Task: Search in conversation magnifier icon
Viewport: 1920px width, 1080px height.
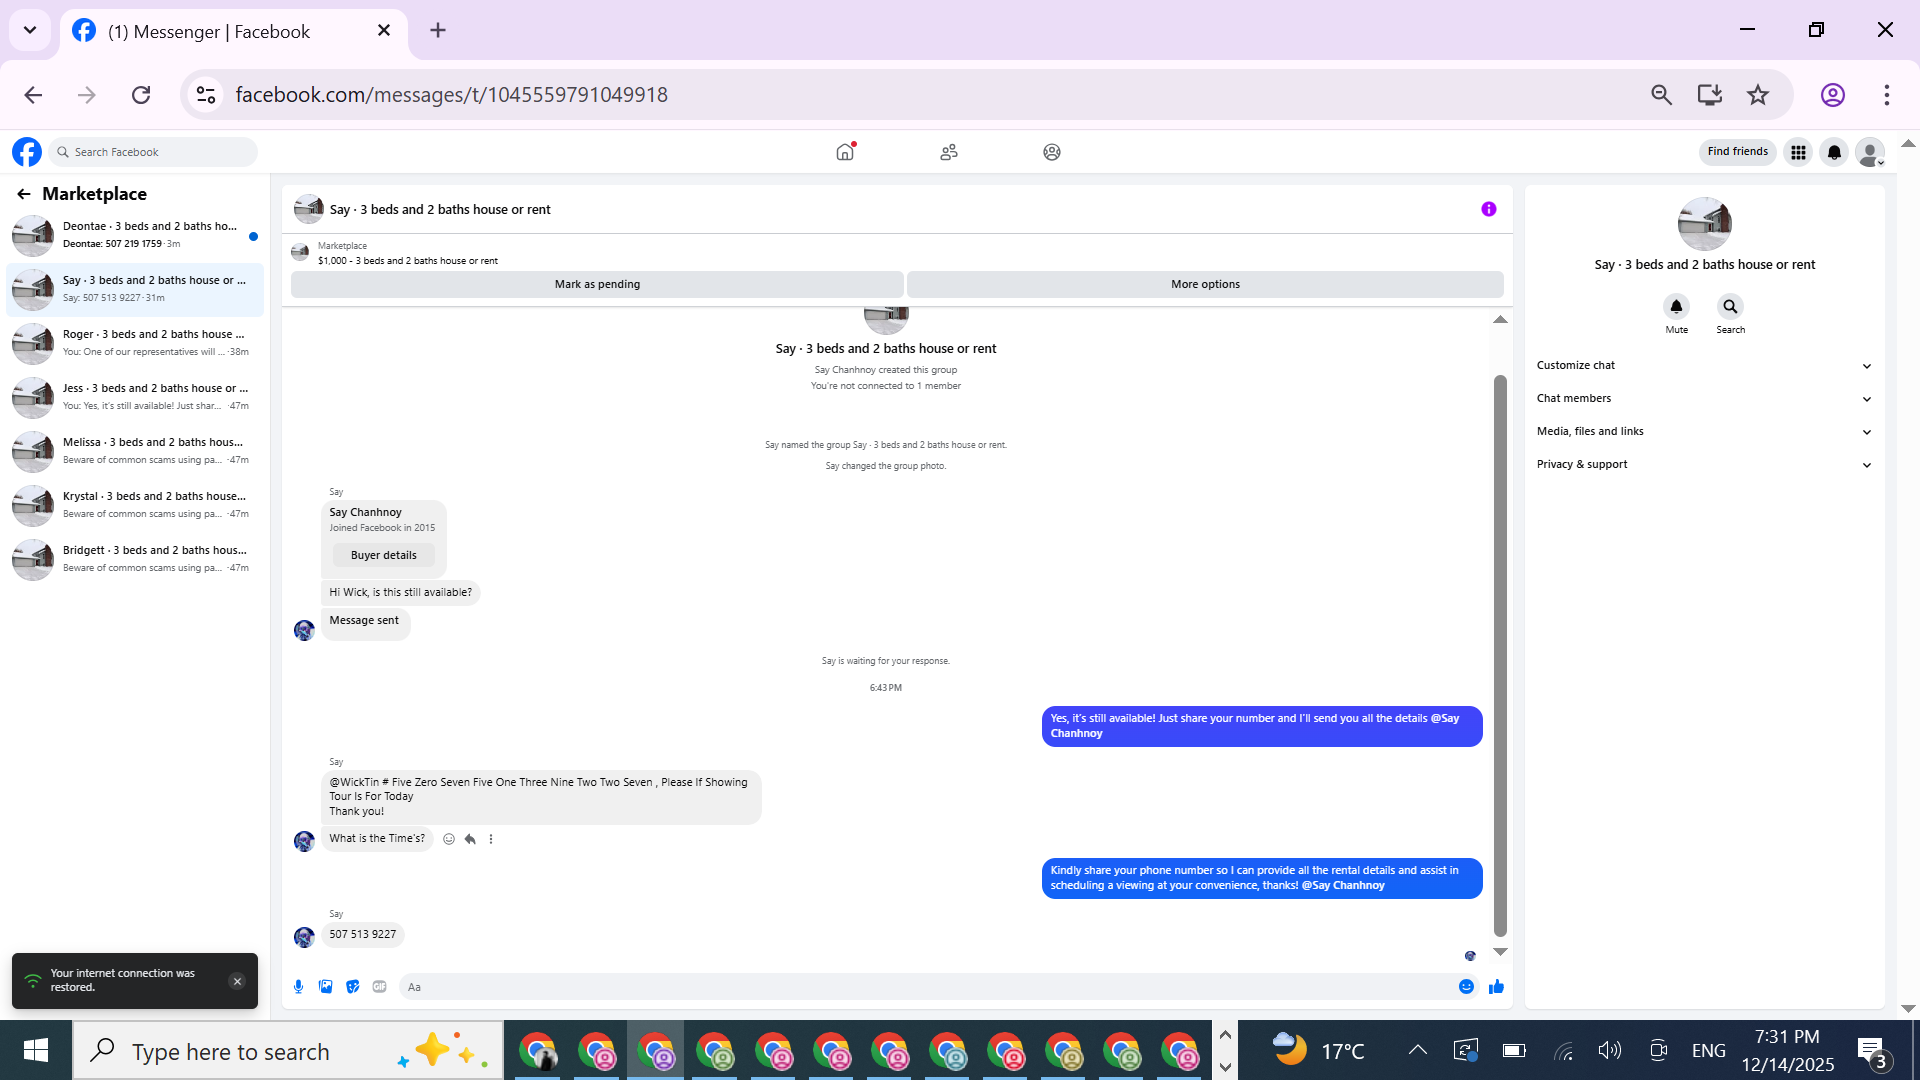Action: 1730,307
